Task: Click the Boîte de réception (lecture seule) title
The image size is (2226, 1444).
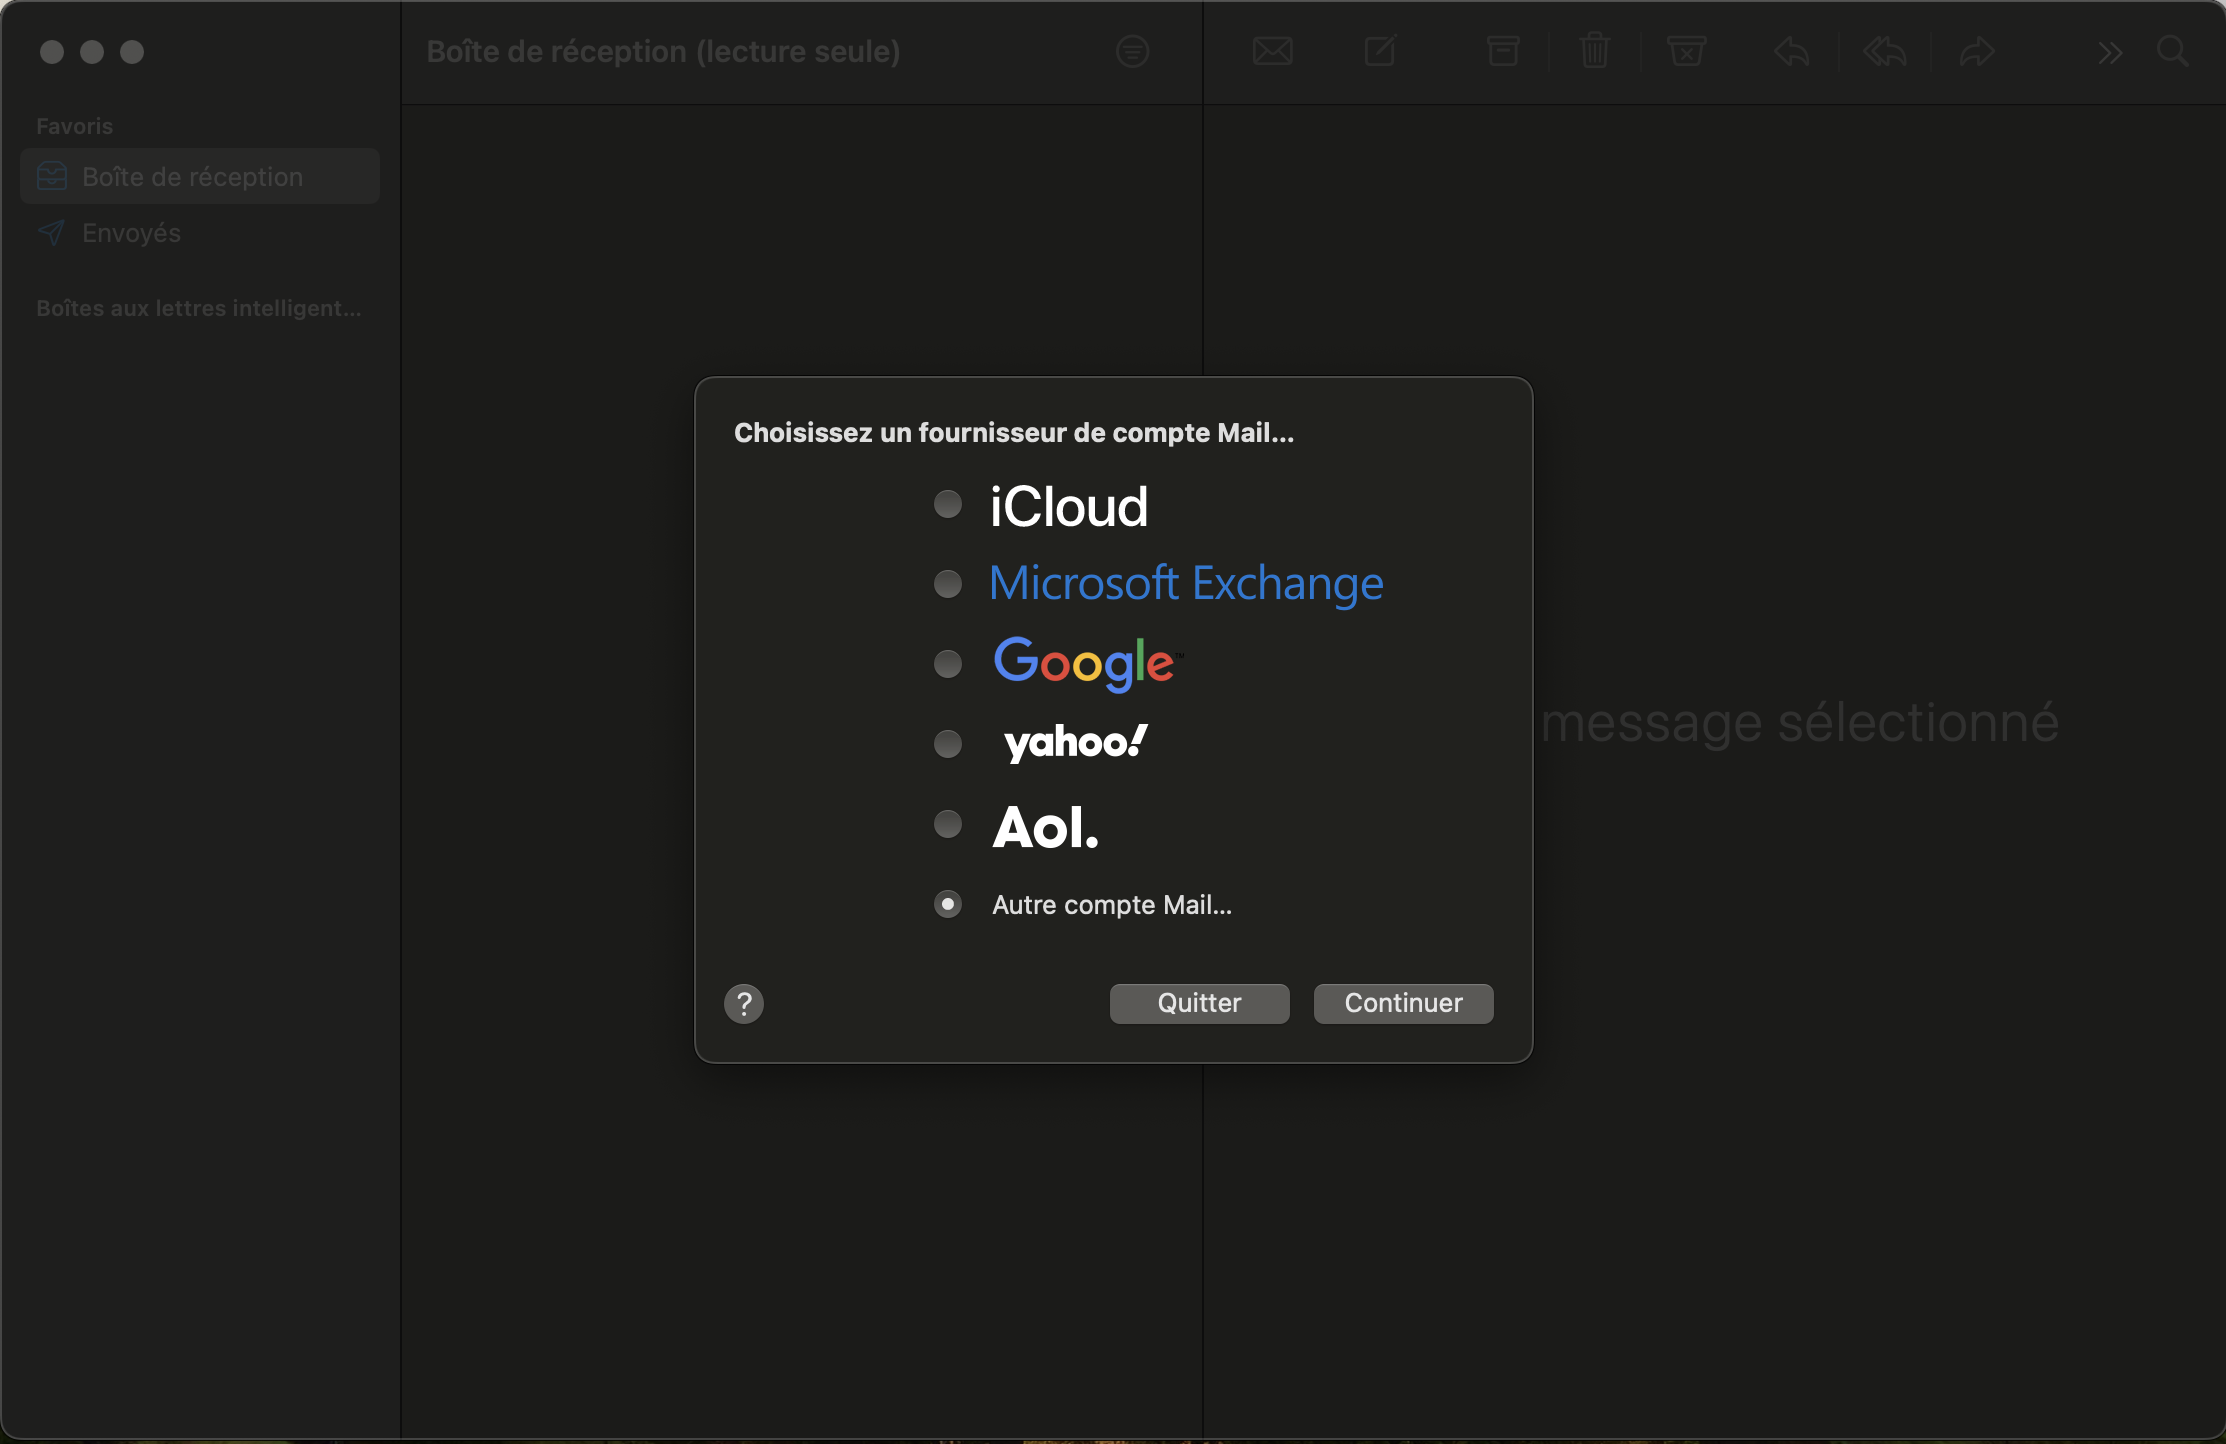Action: point(663,52)
